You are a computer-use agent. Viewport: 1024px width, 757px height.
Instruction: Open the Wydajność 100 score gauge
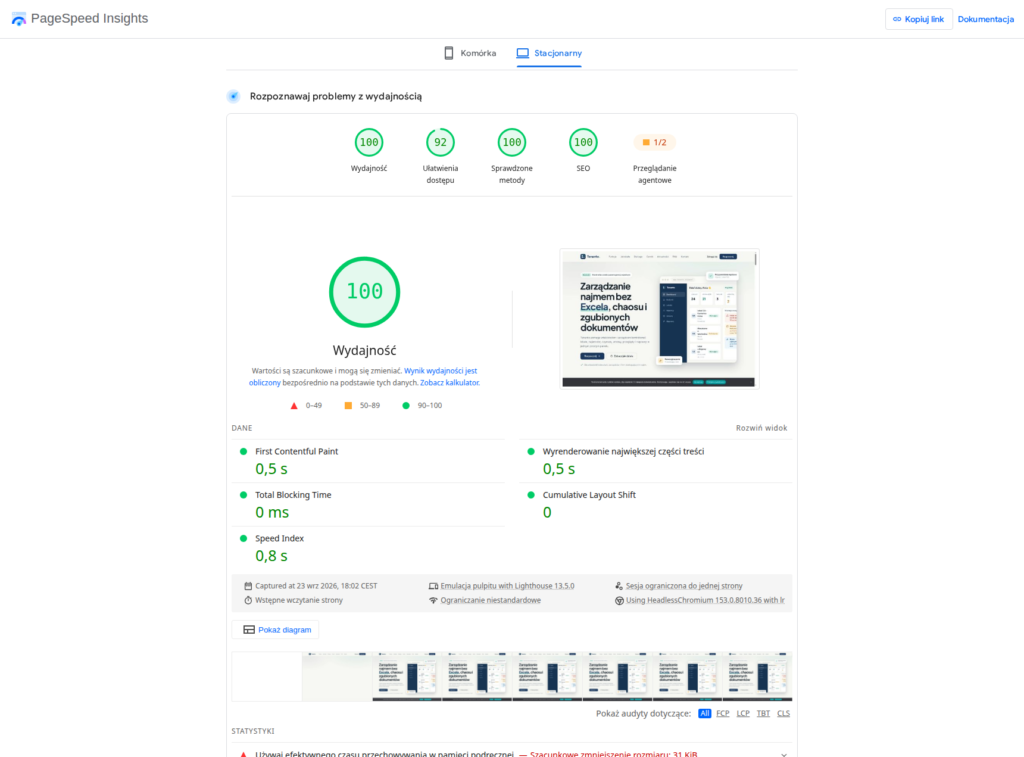(x=369, y=142)
